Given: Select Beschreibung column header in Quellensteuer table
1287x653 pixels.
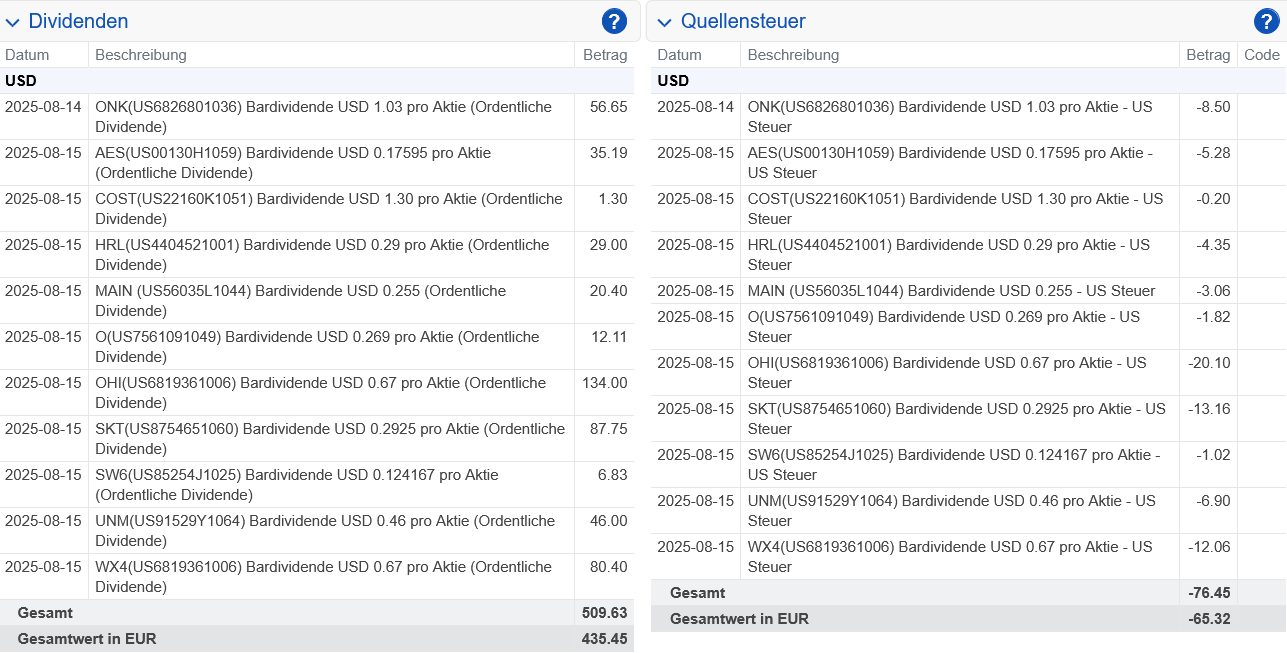Looking at the screenshot, I should click(x=793, y=55).
